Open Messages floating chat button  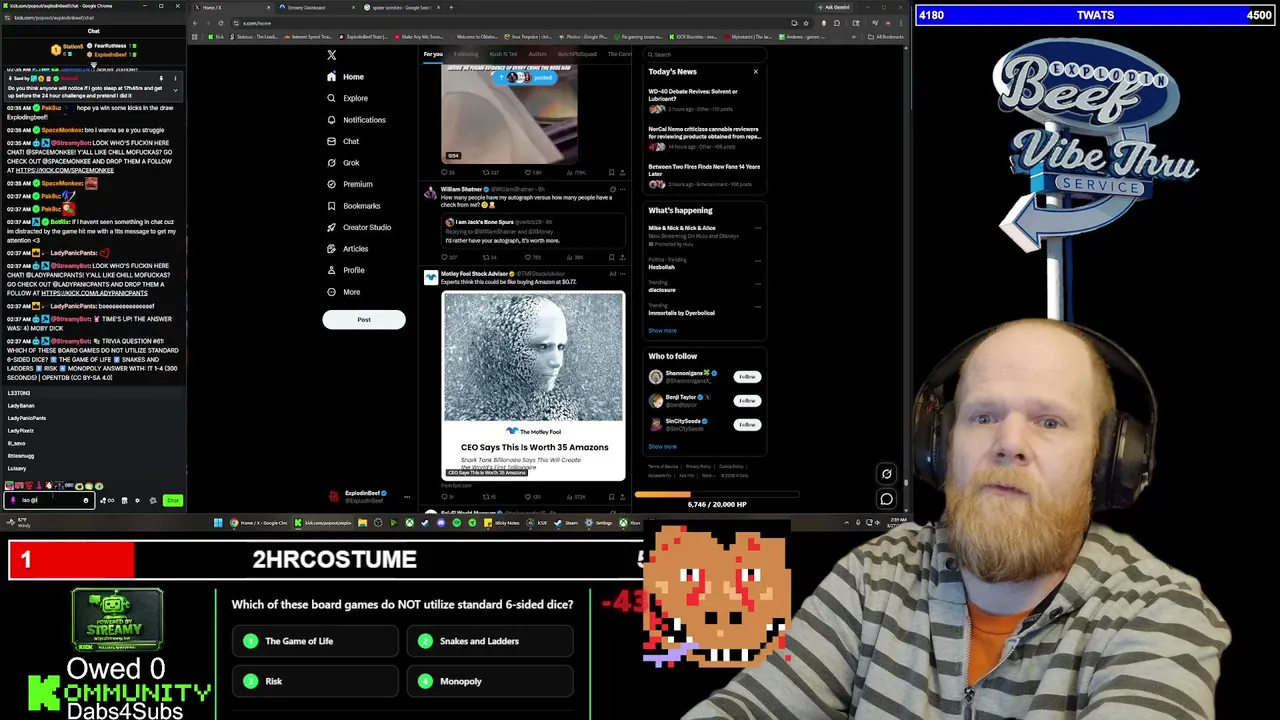[x=886, y=499]
